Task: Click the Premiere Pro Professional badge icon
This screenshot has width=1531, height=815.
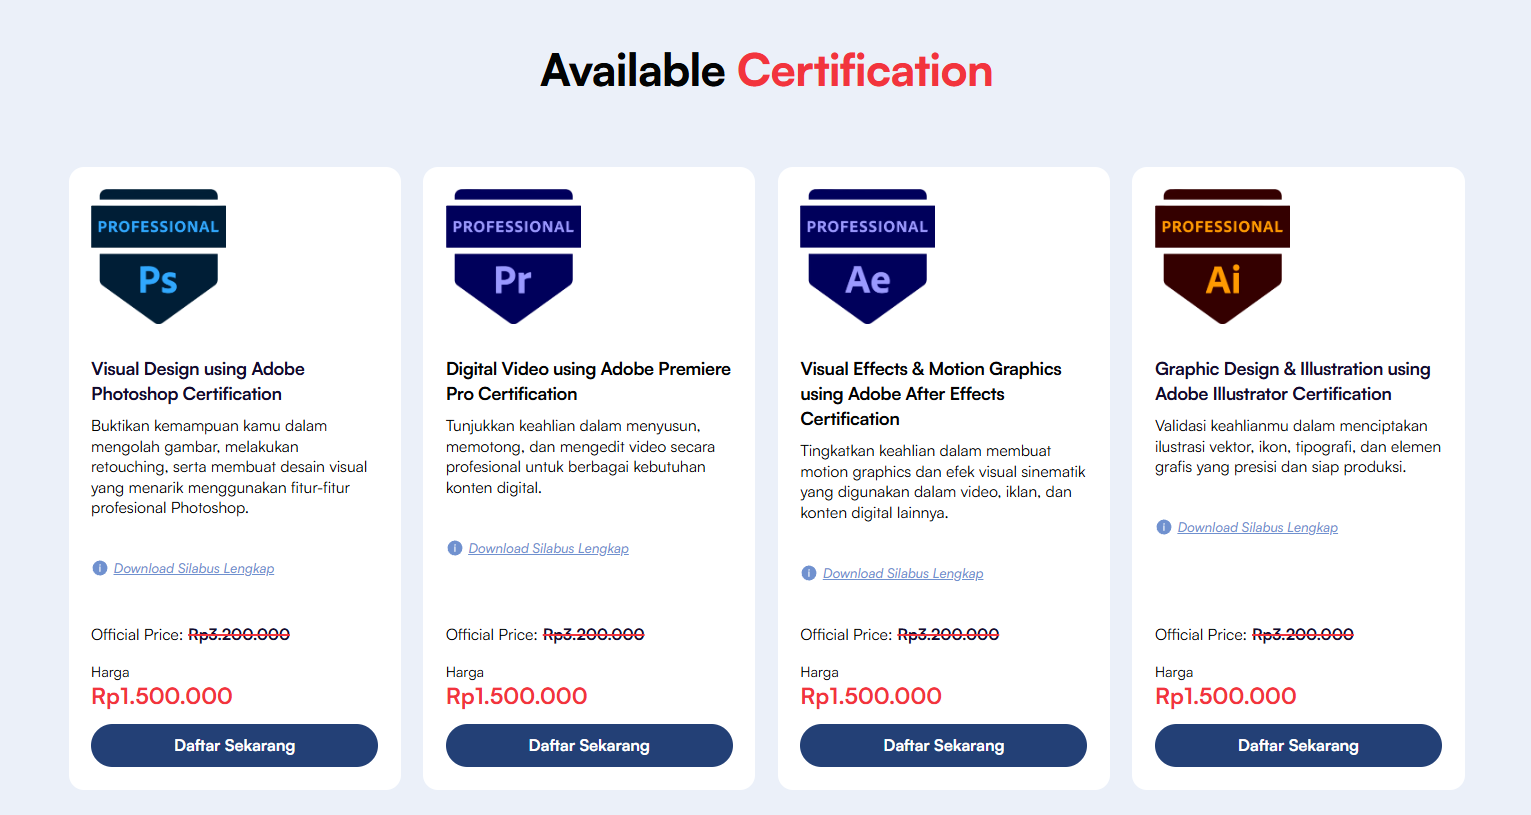Action: pyautogui.click(x=513, y=255)
